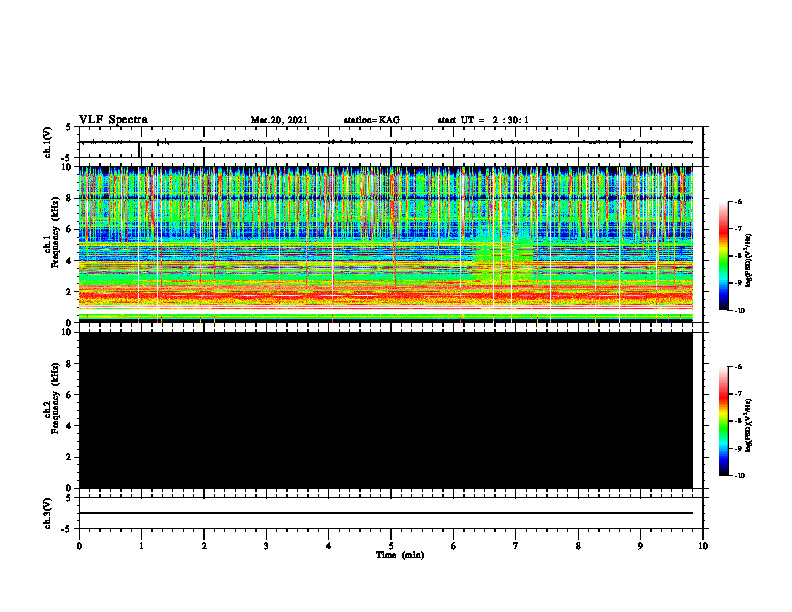Viewport: 792px width, 612px height.
Task: Click the "Time (min)" axis label
Action: click(400, 555)
